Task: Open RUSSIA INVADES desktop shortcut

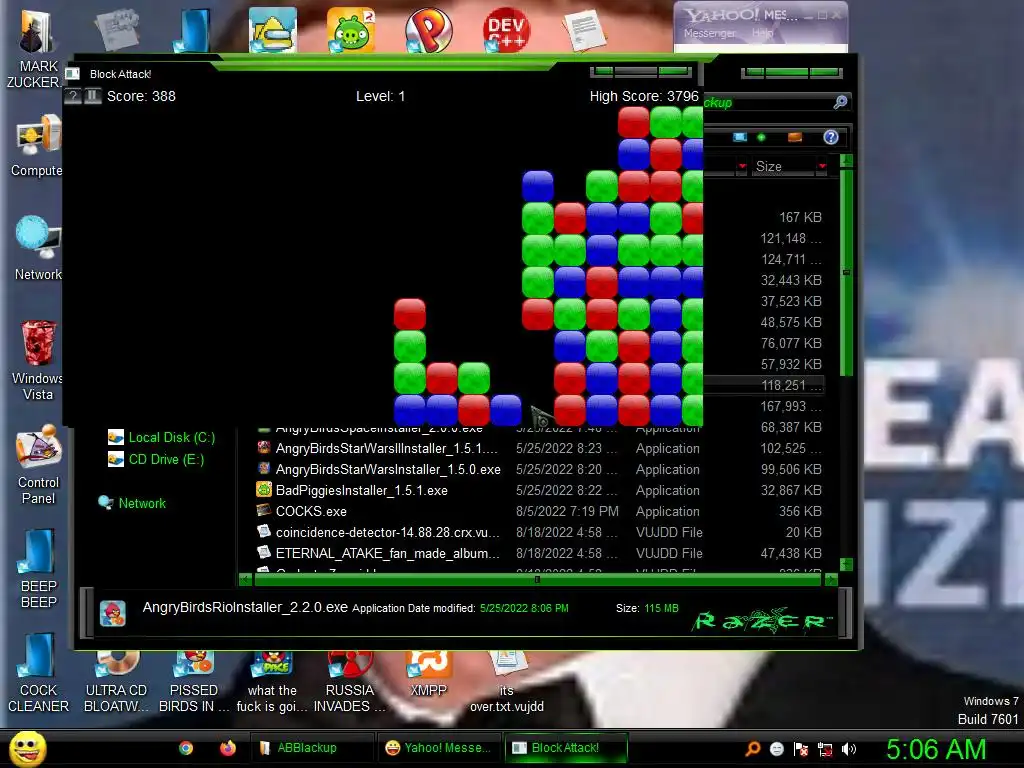Action: tap(349, 683)
